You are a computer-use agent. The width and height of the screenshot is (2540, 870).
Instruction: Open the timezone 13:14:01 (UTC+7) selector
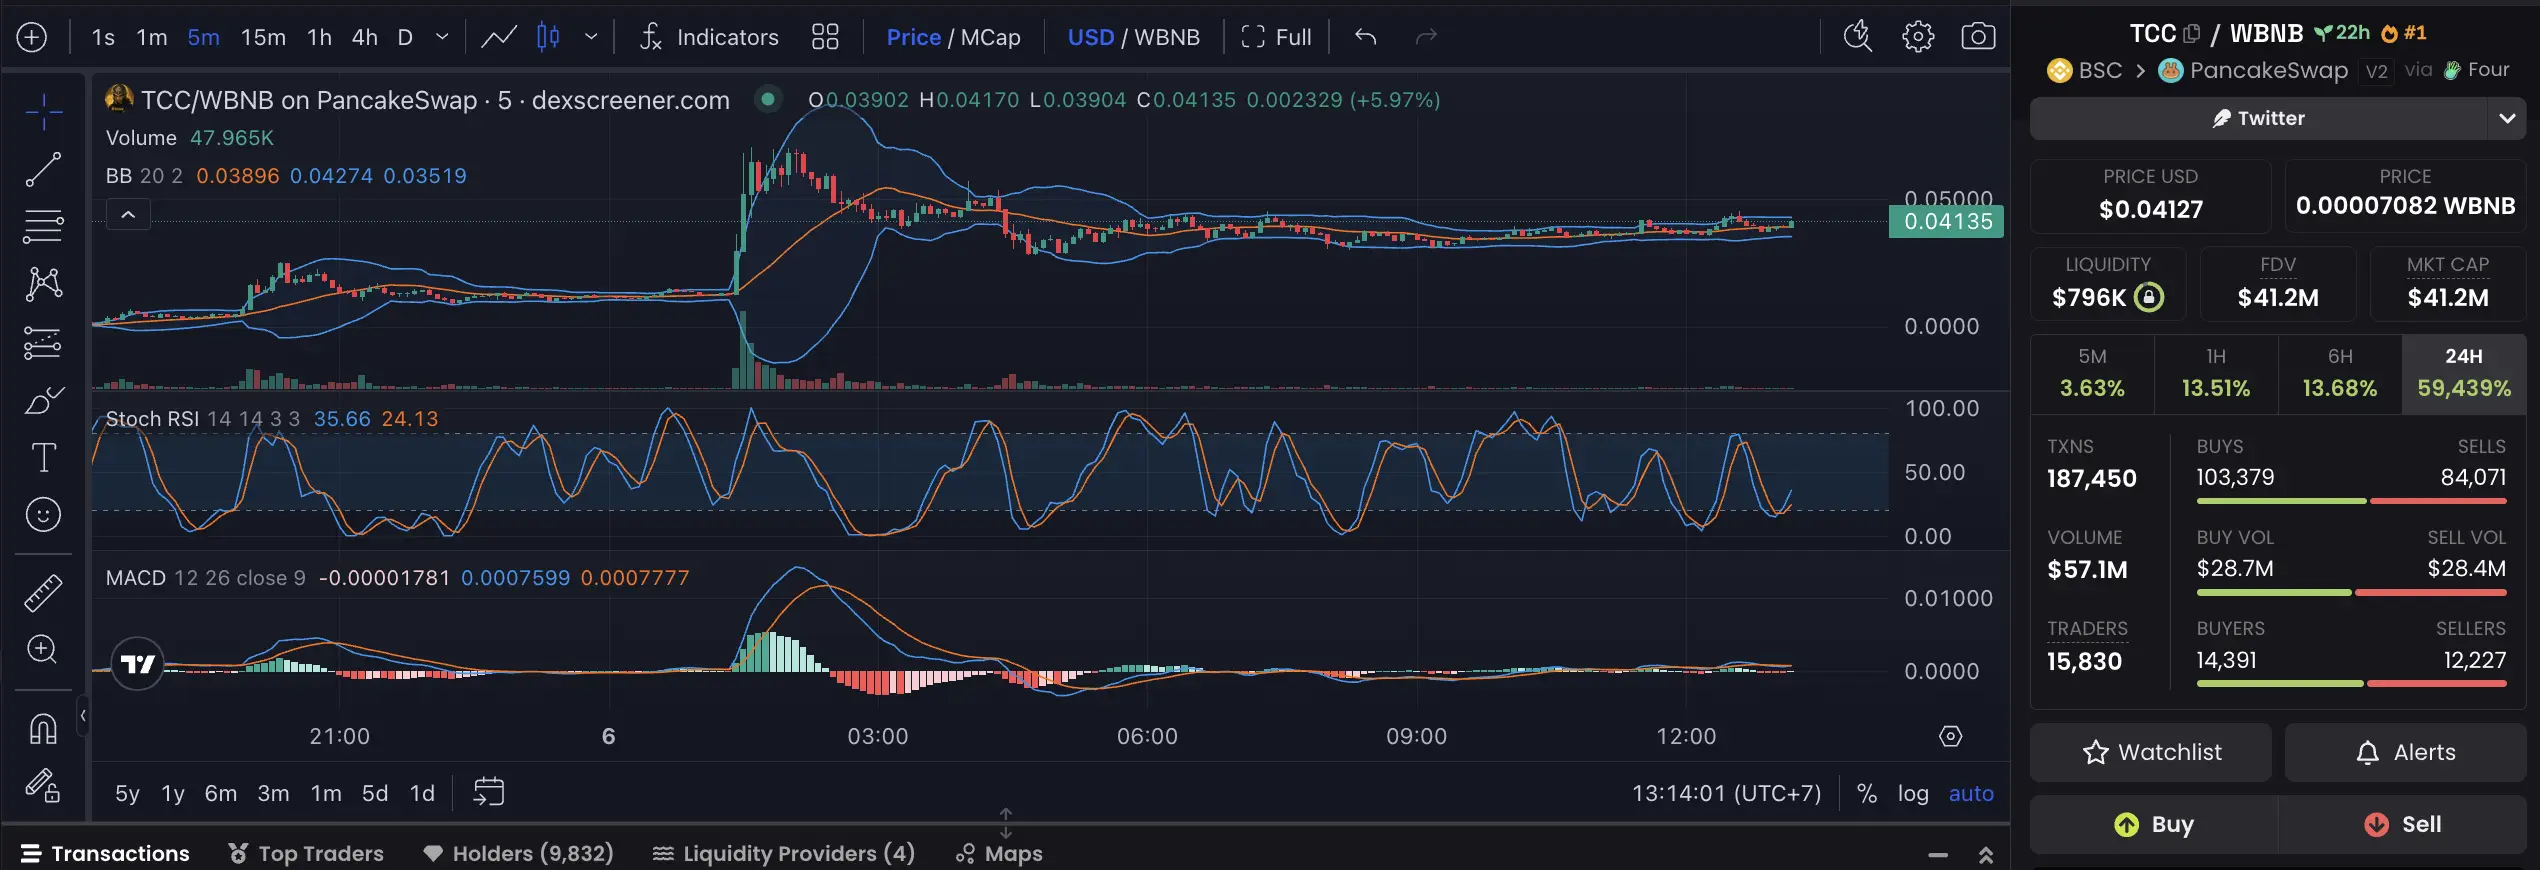1726,793
